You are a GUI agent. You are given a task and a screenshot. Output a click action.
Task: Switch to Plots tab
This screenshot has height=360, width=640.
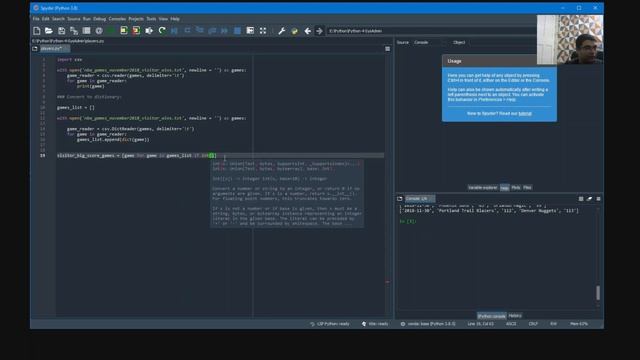coord(516,188)
